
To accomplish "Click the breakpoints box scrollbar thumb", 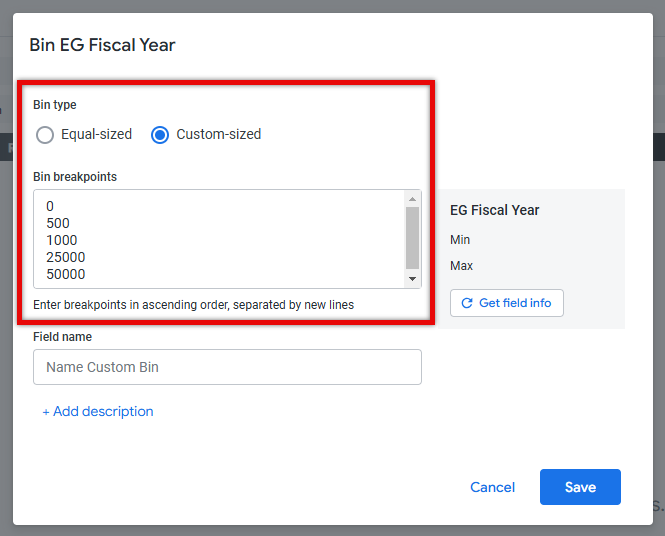I will 412,238.
